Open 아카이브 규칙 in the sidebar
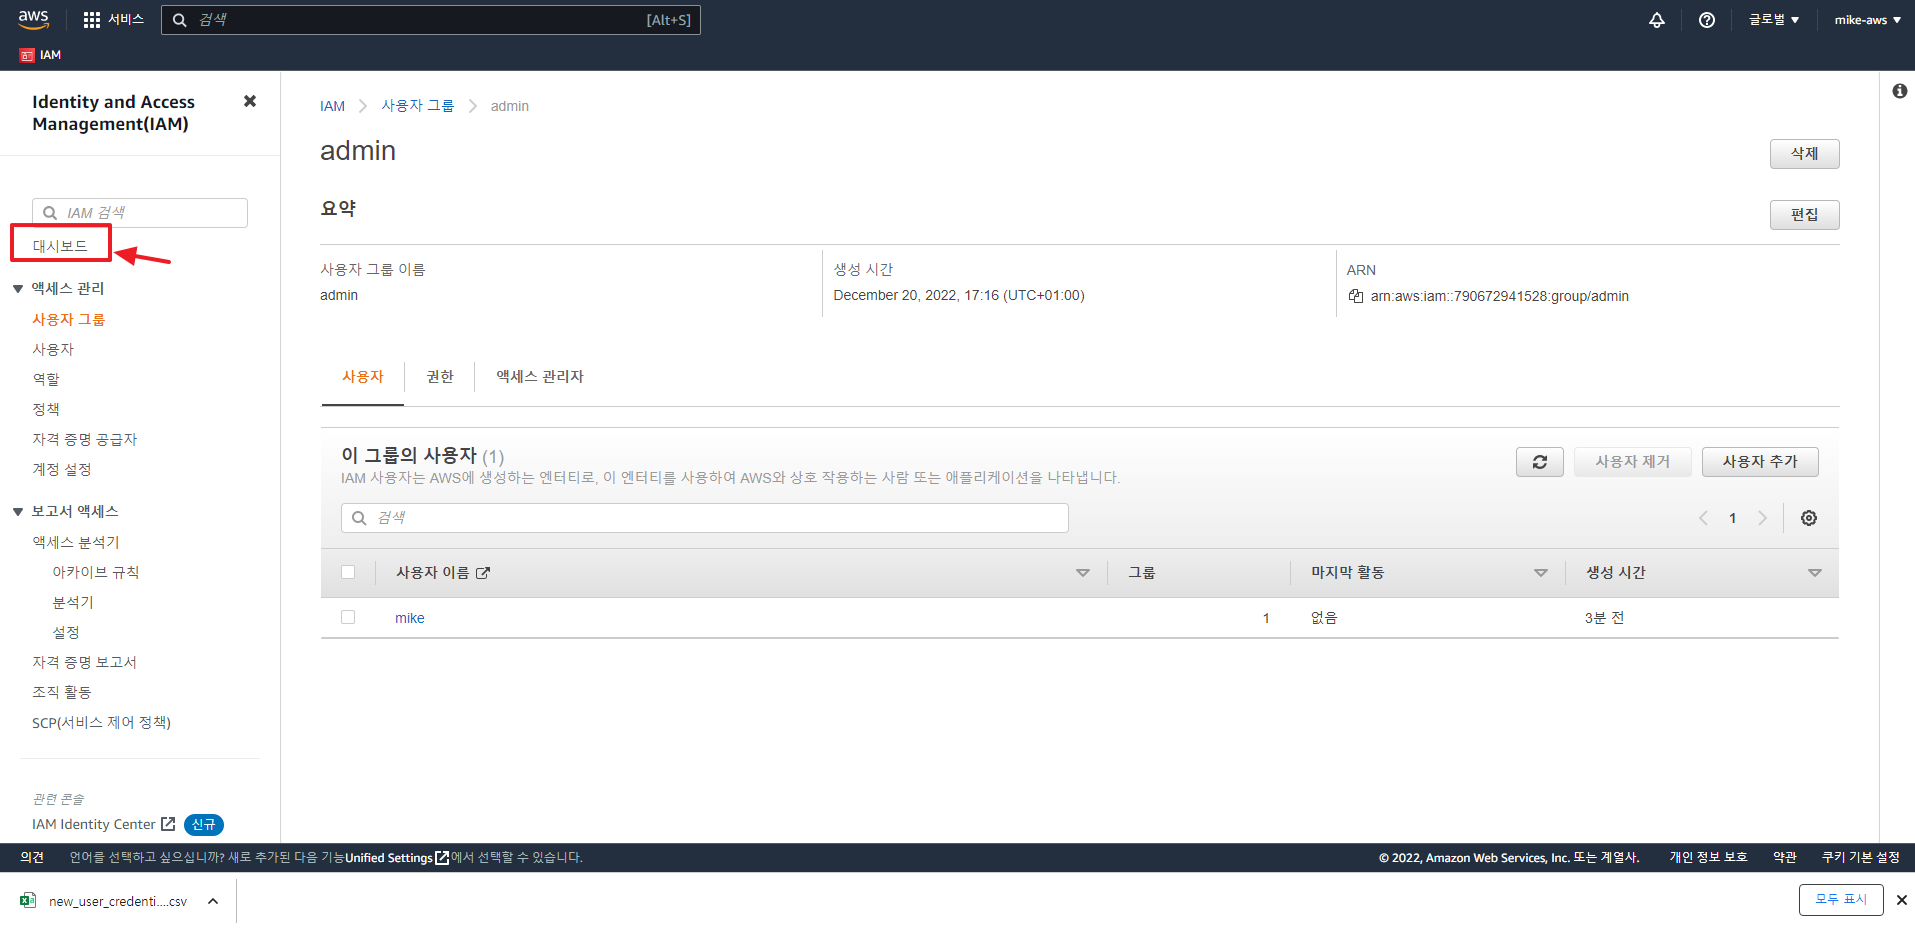1915x928 pixels. click(96, 572)
